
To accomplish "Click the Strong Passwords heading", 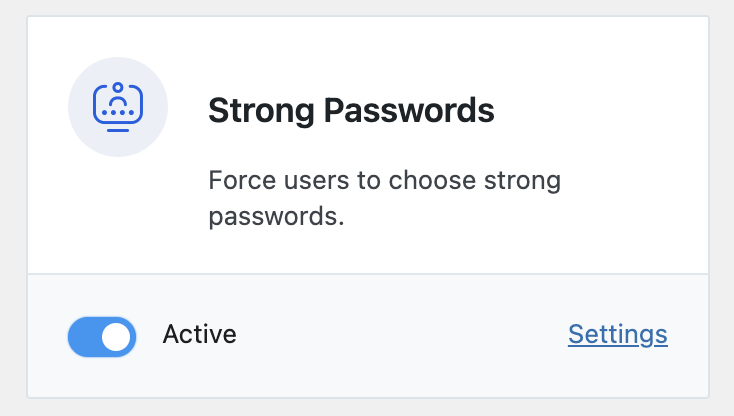I will 351,111.
